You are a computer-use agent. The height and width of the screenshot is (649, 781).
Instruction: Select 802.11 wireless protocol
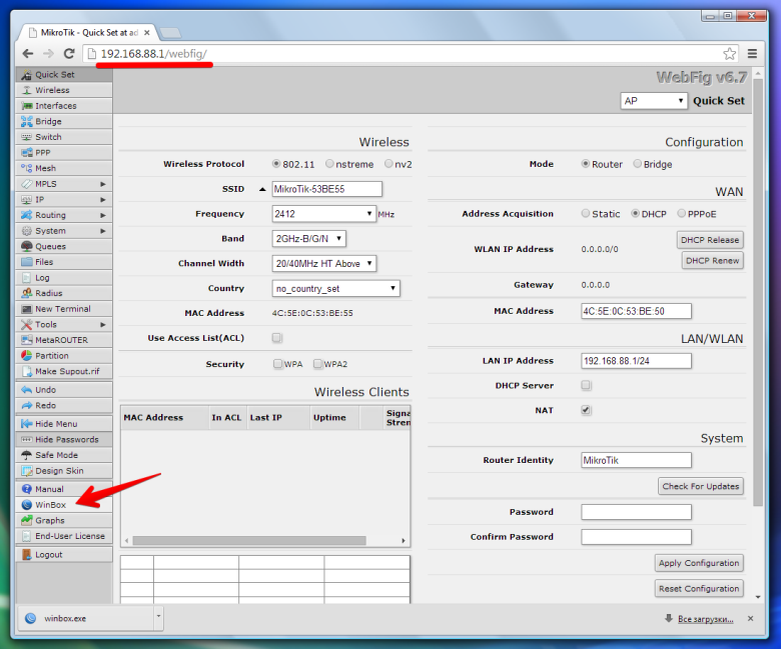point(276,164)
